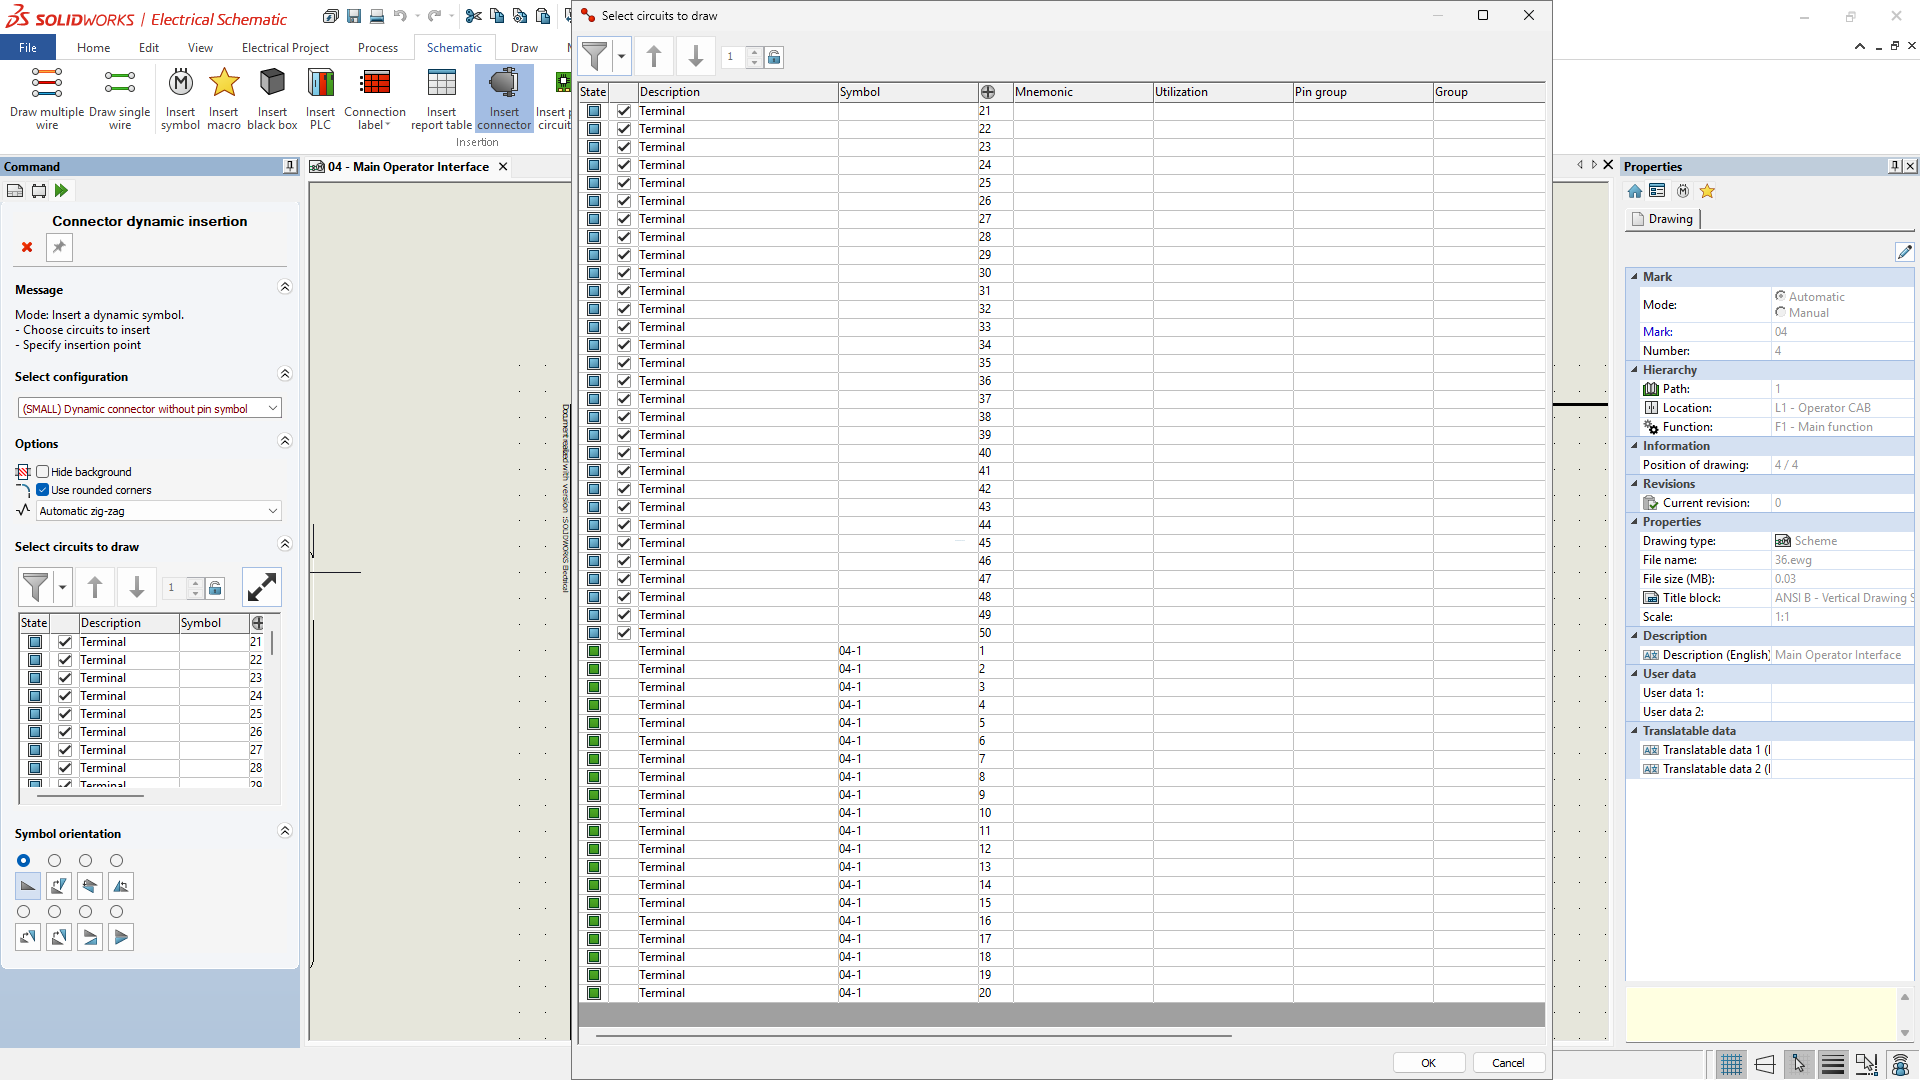Collapse the Symbol orientation section
1920x1080 pixels.
click(x=285, y=831)
